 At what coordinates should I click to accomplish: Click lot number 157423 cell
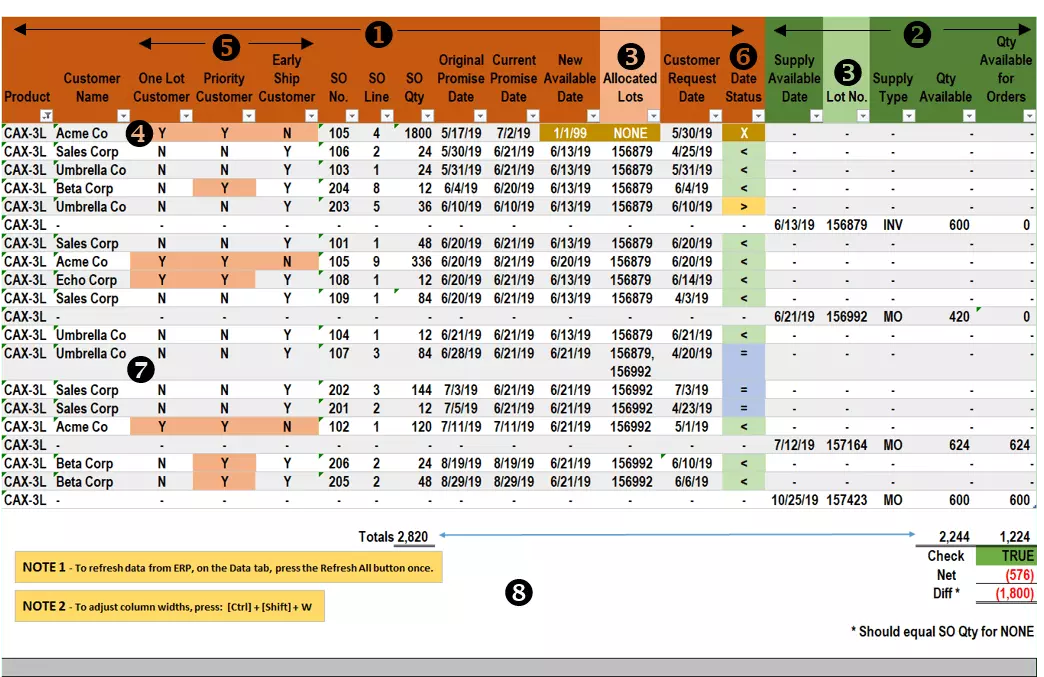(x=846, y=500)
